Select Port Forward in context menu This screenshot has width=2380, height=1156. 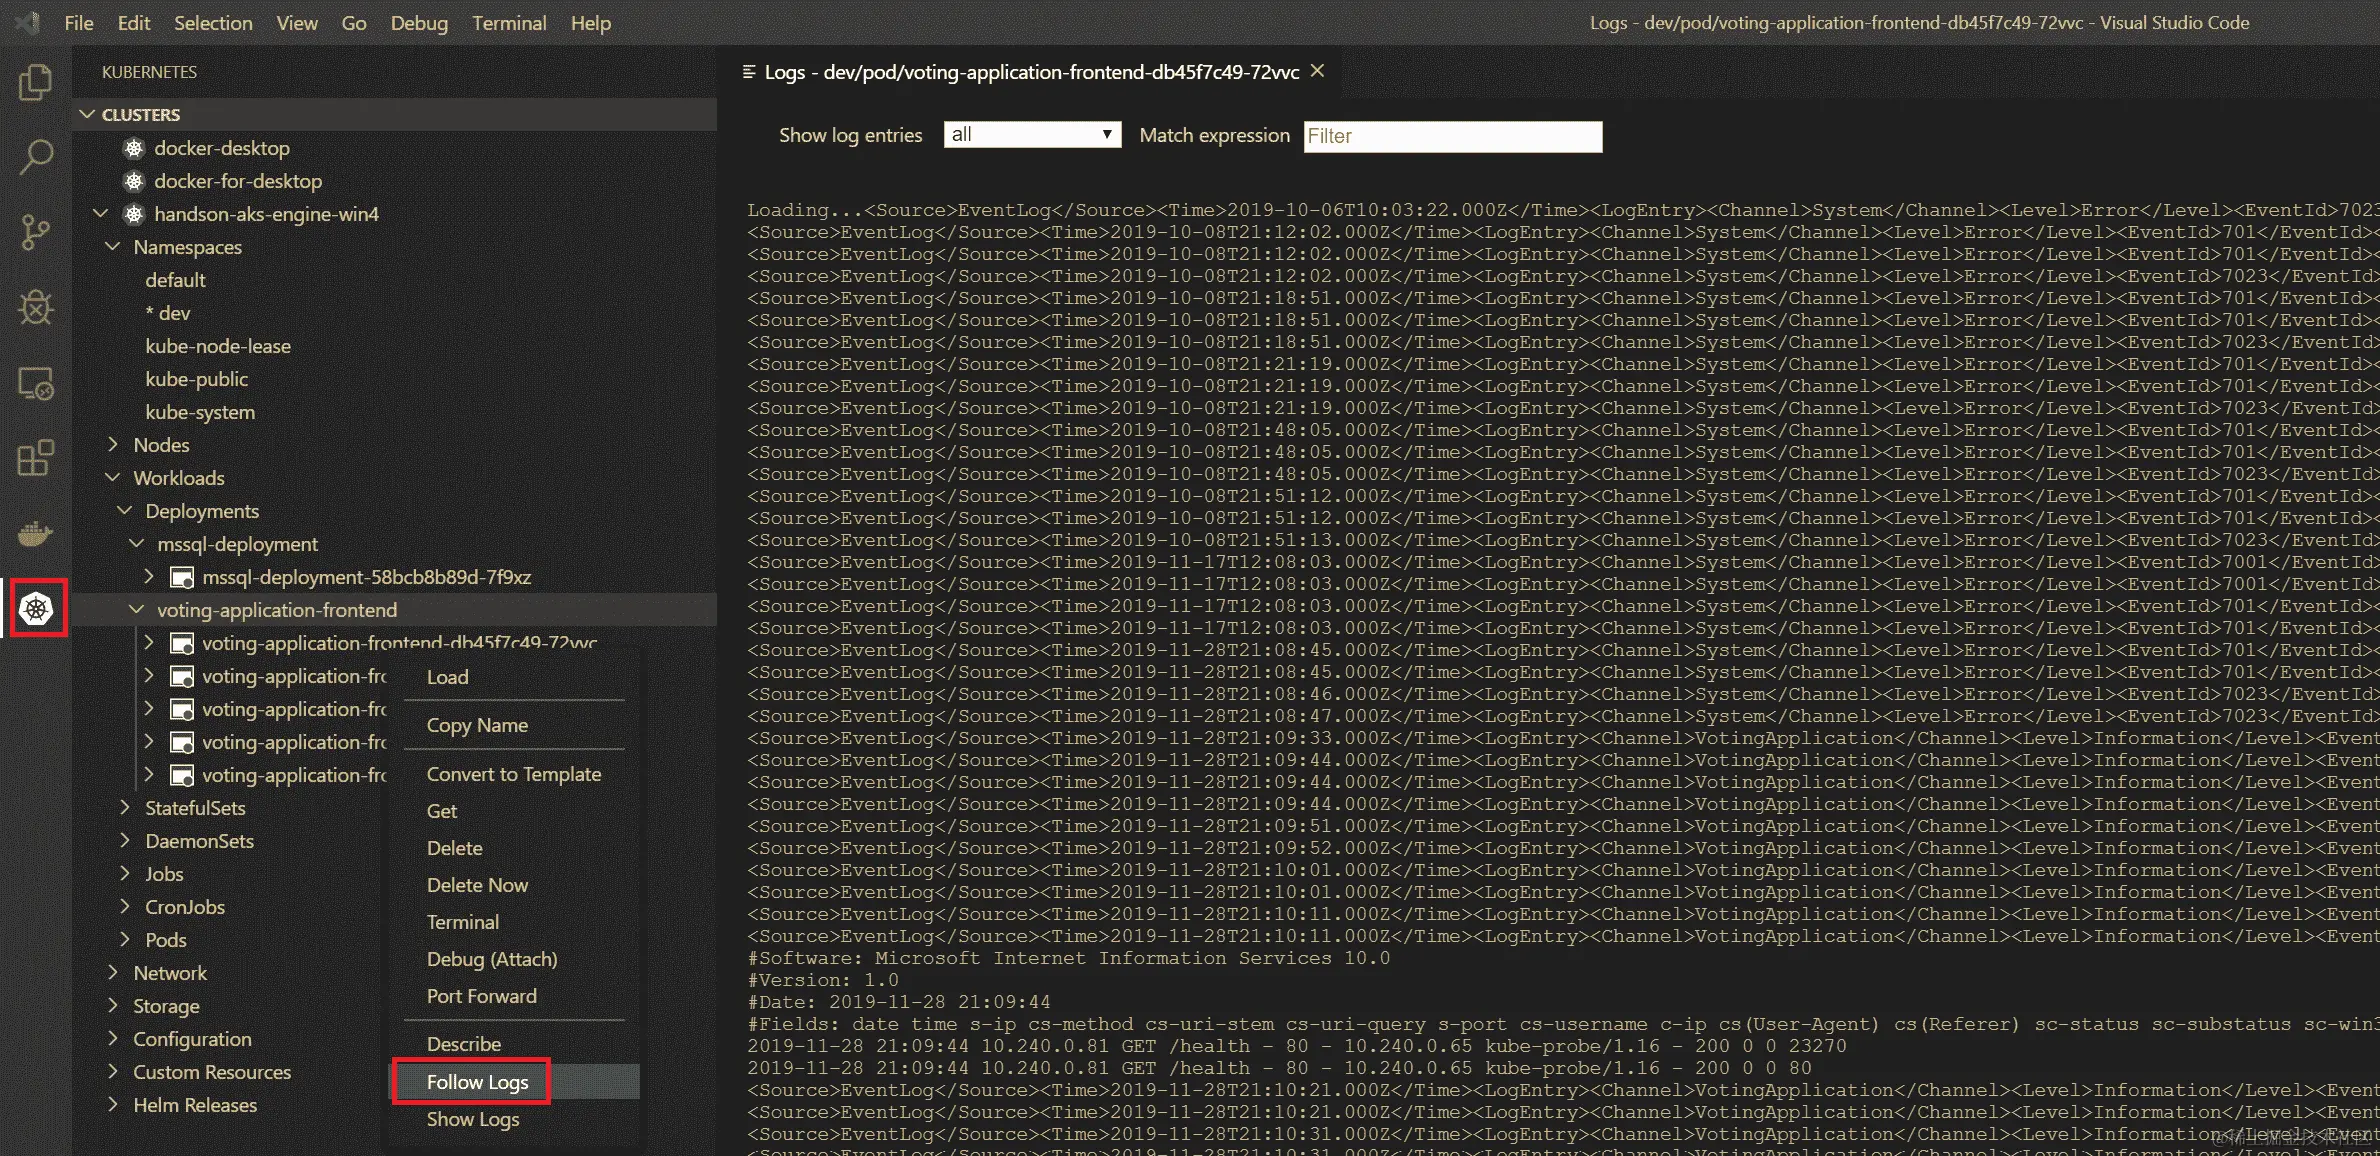pyautogui.click(x=481, y=996)
